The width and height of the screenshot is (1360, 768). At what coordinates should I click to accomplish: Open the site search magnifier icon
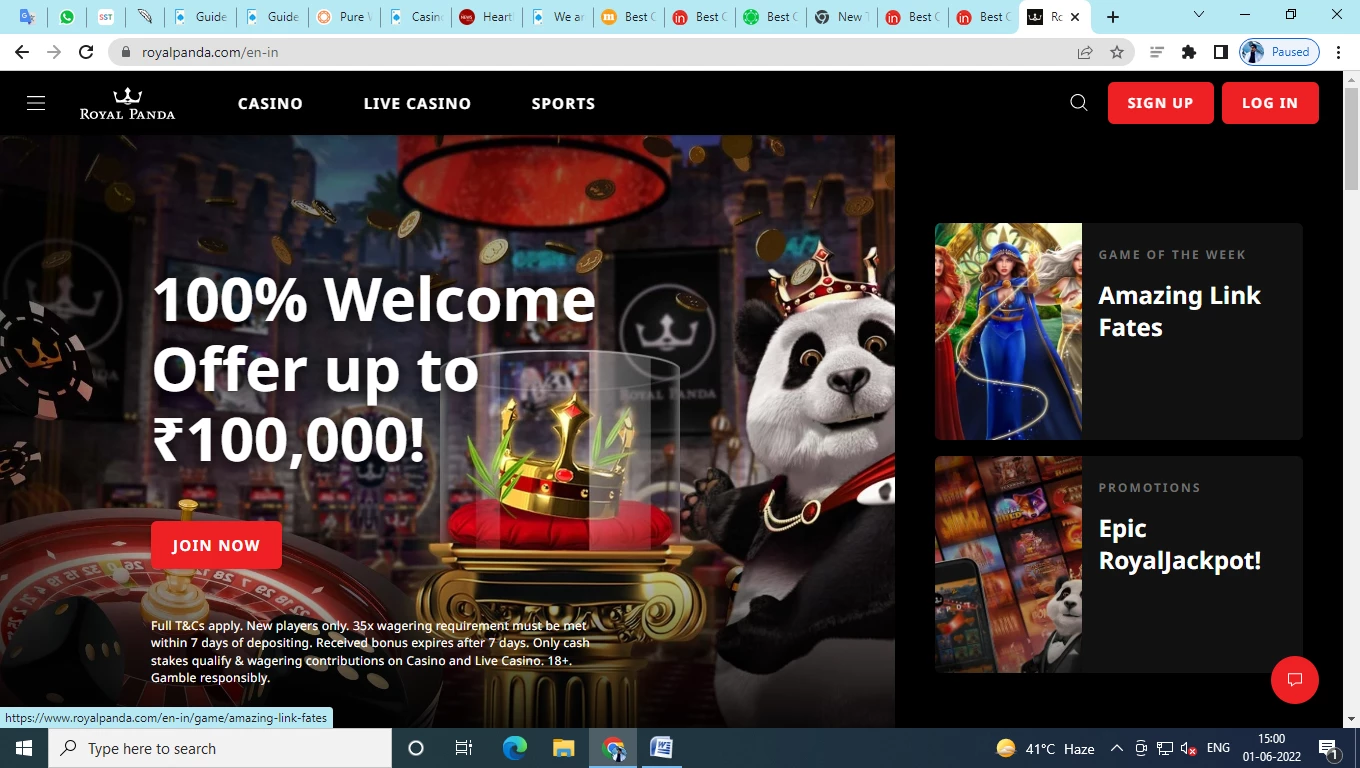[x=1078, y=103]
